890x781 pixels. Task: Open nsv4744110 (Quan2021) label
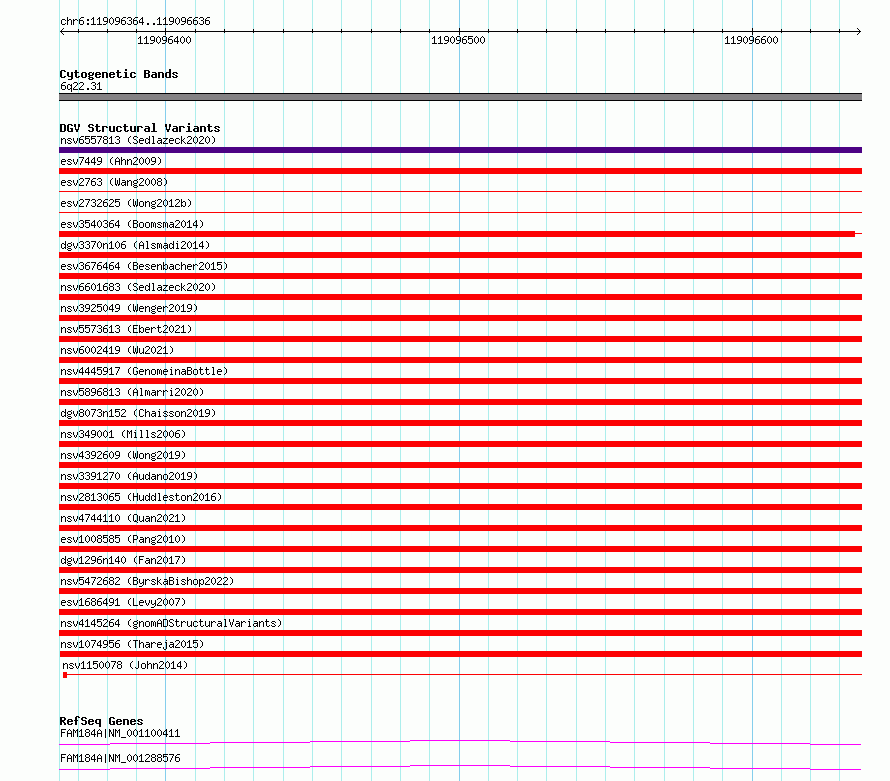click(123, 518)
